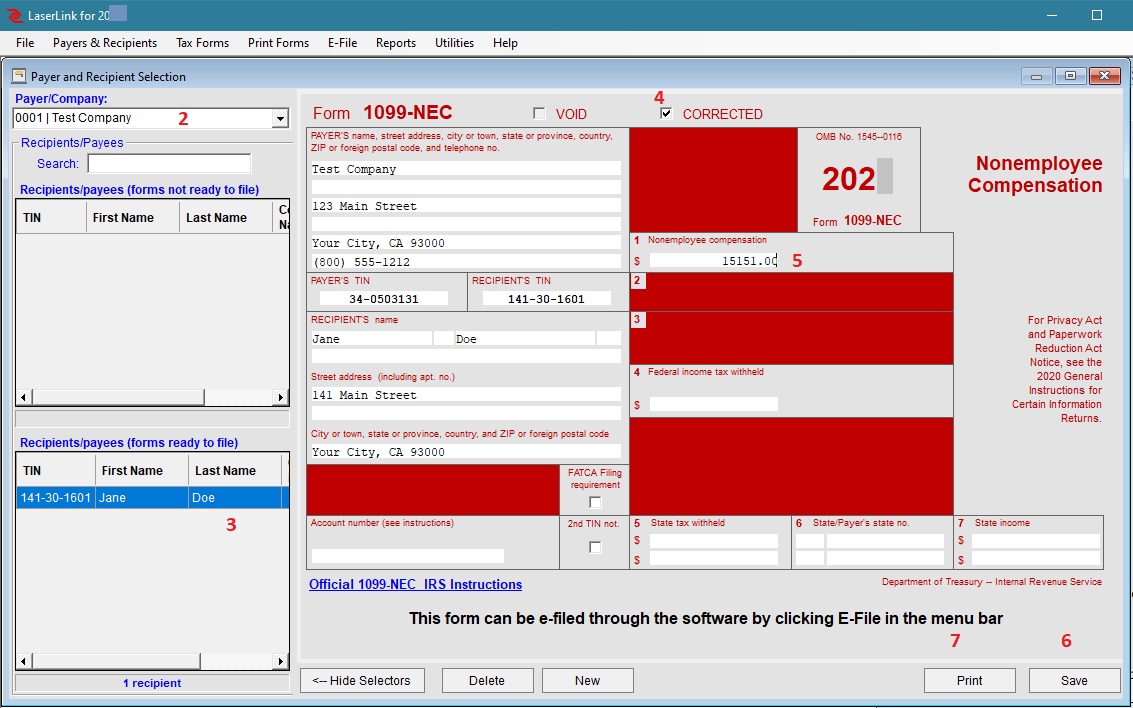Viewport: 1133px width, 708px height.
Task: Sort ready-to-file list by First Name header
Action: (x=142, y=470)
